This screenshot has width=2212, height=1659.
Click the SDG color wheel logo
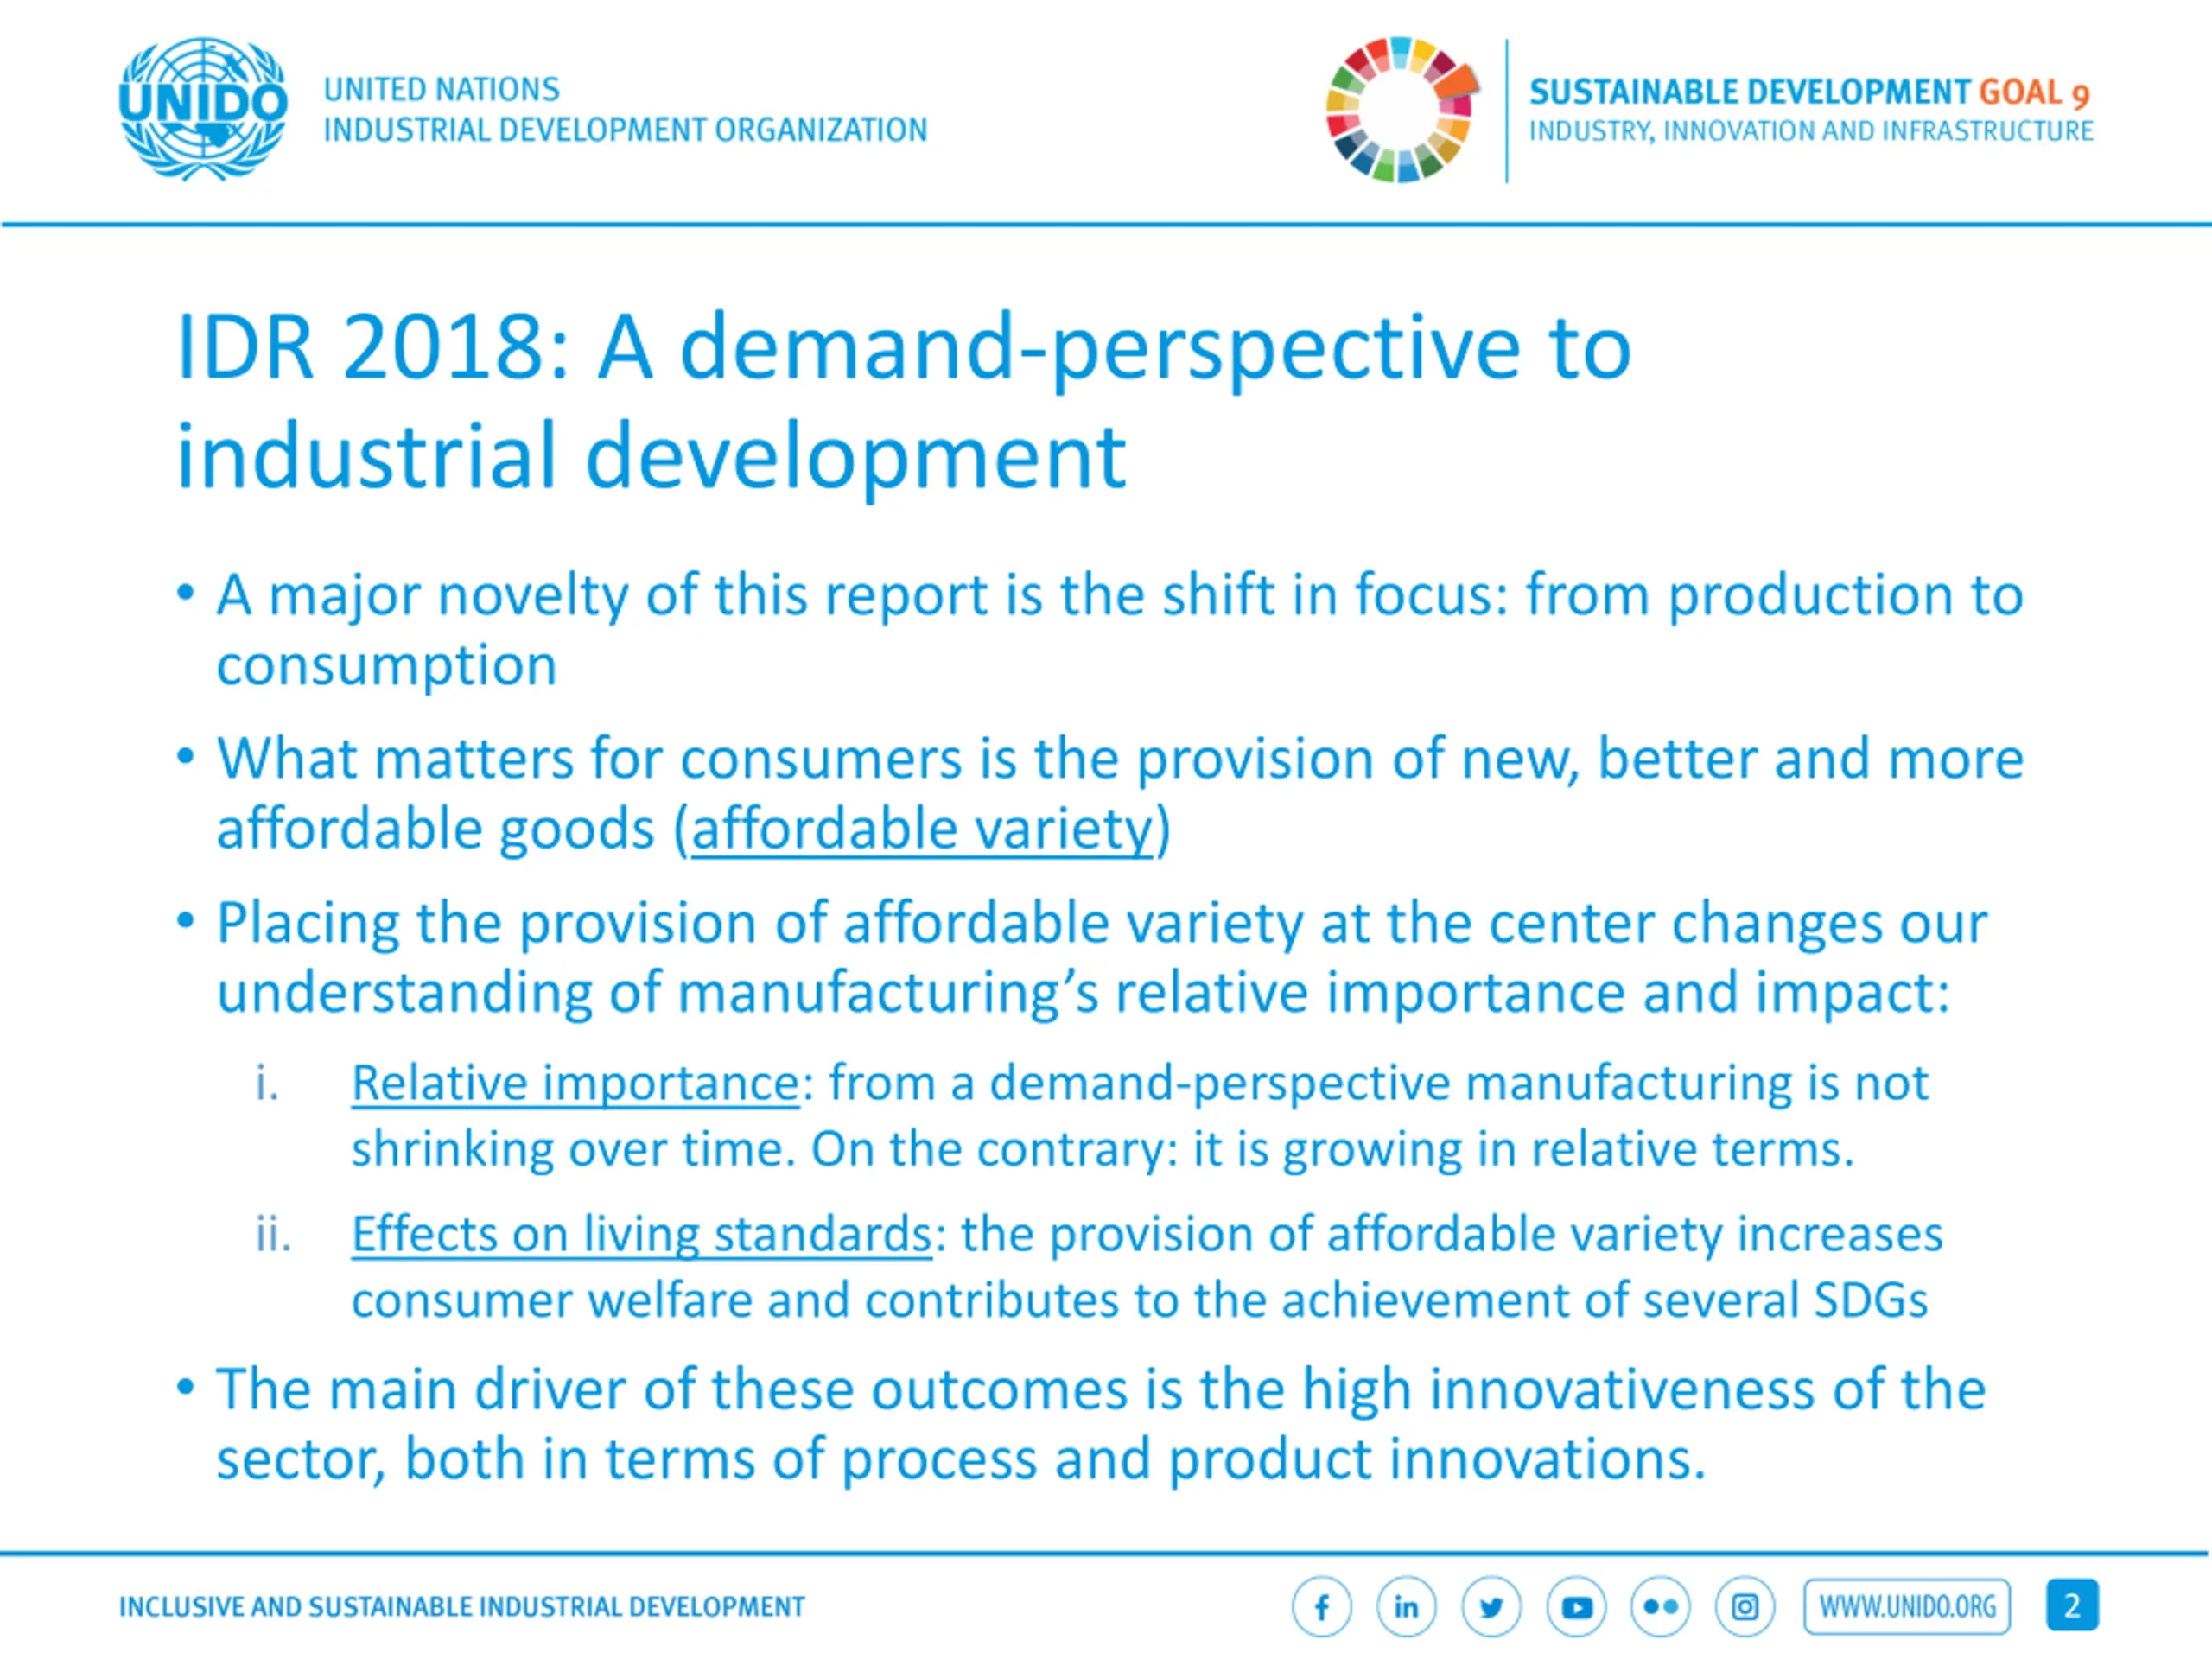point(1402,110)
